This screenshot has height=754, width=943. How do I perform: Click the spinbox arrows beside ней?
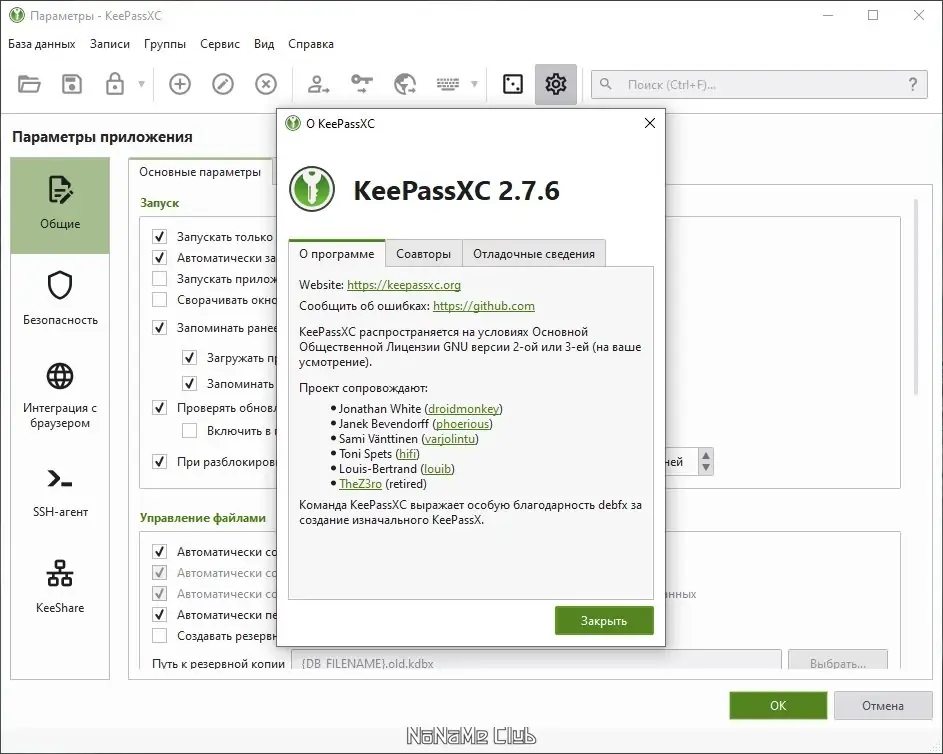[706, 462]
